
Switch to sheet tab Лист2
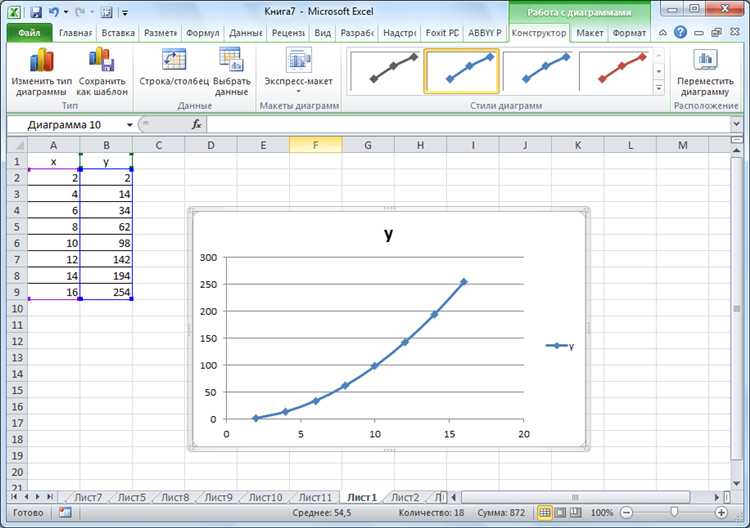[405, 497]
